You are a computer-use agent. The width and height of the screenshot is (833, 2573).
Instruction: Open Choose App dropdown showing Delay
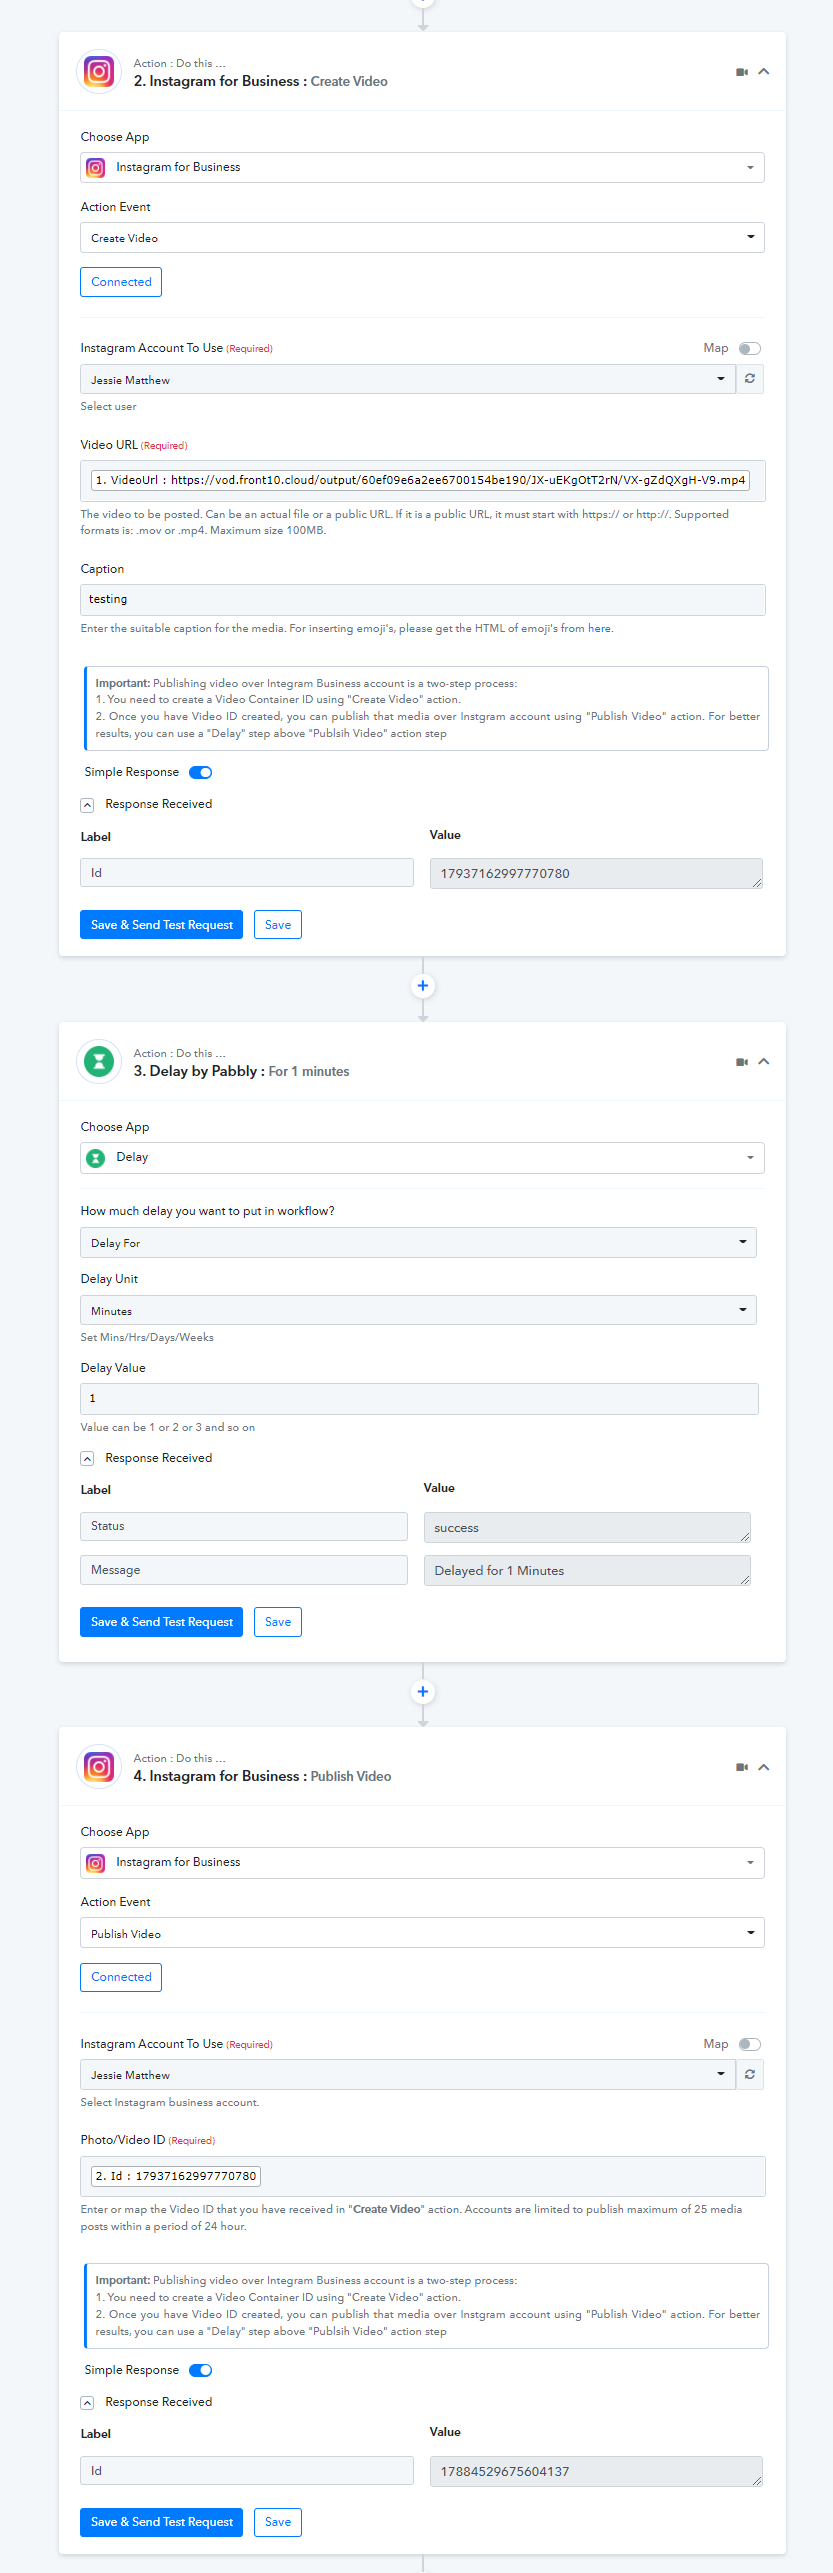pyautogui.click(x=422, y=1157)
